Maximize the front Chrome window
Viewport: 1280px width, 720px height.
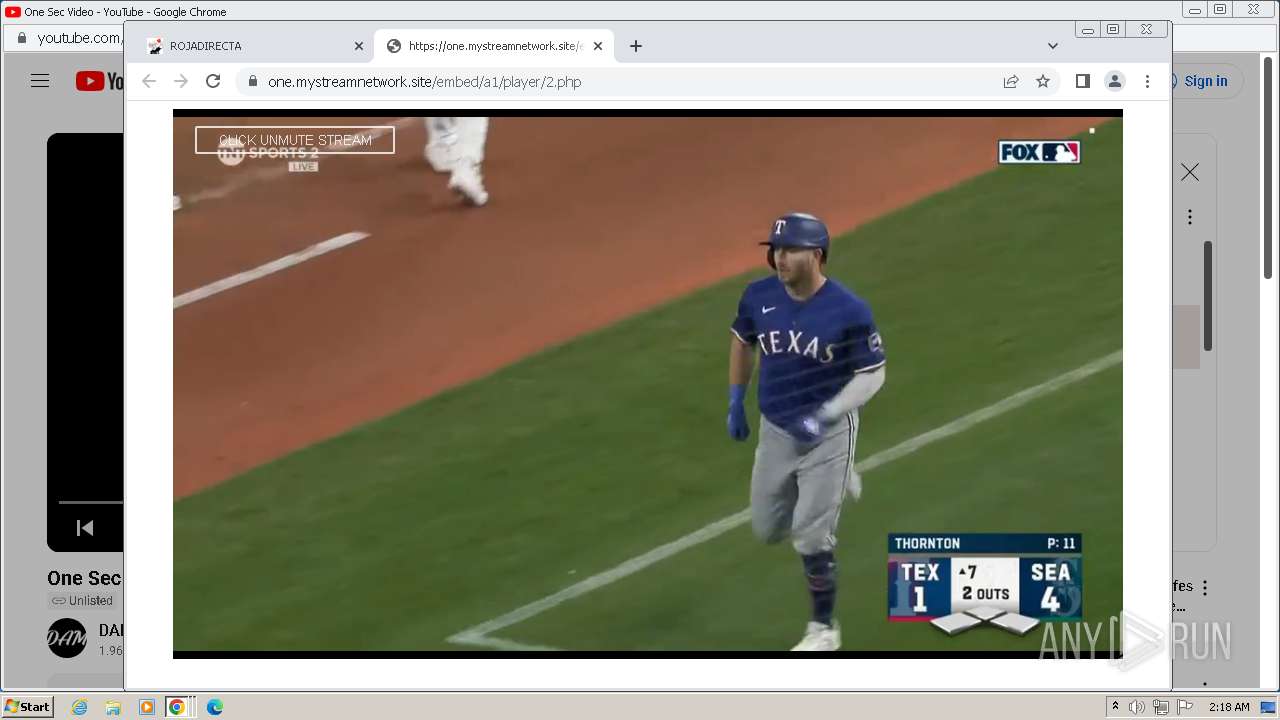(1113, 29)
